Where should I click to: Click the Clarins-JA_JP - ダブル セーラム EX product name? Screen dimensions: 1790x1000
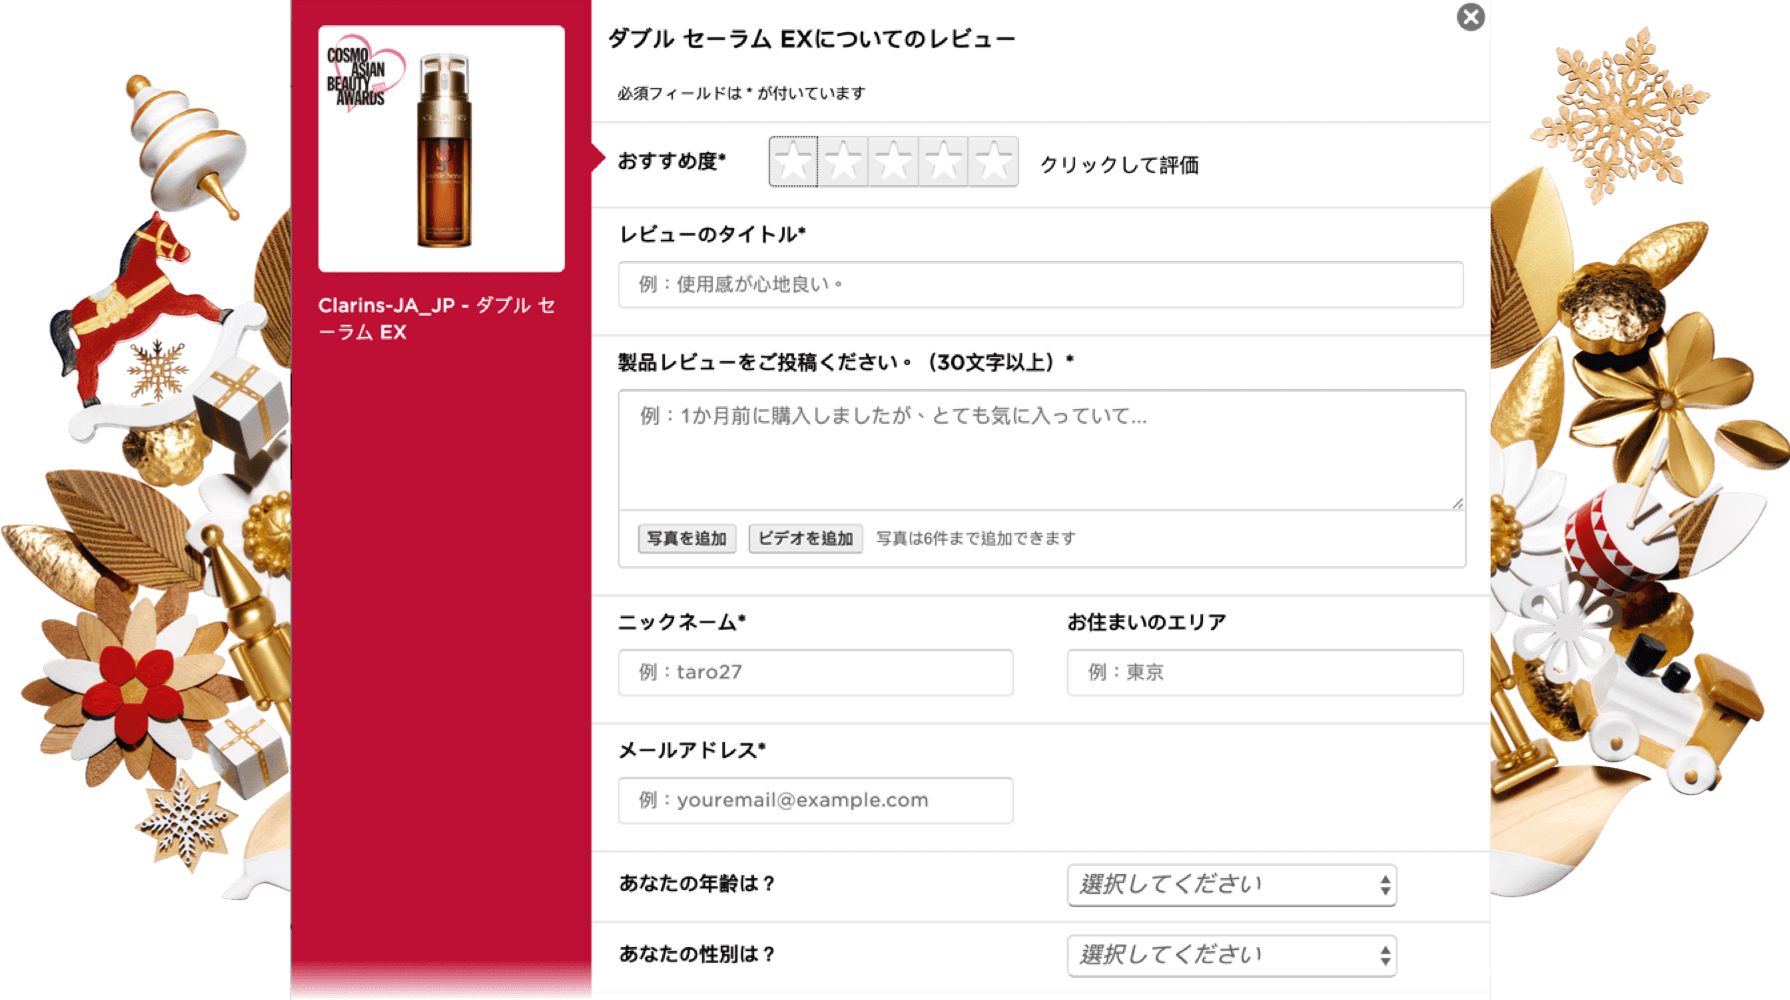click(436, 318)
